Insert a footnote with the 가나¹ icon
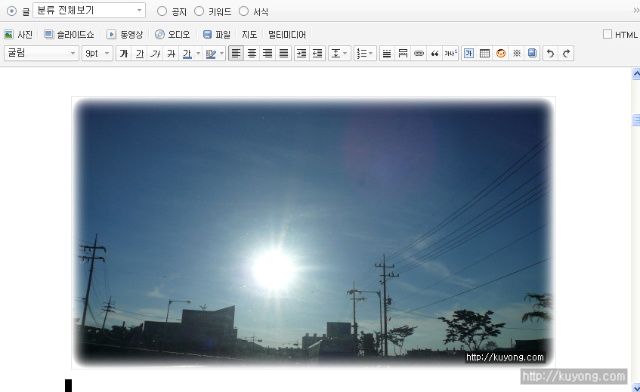The width and height of the screenshot is (640, 392). click(x=451, y=53)
